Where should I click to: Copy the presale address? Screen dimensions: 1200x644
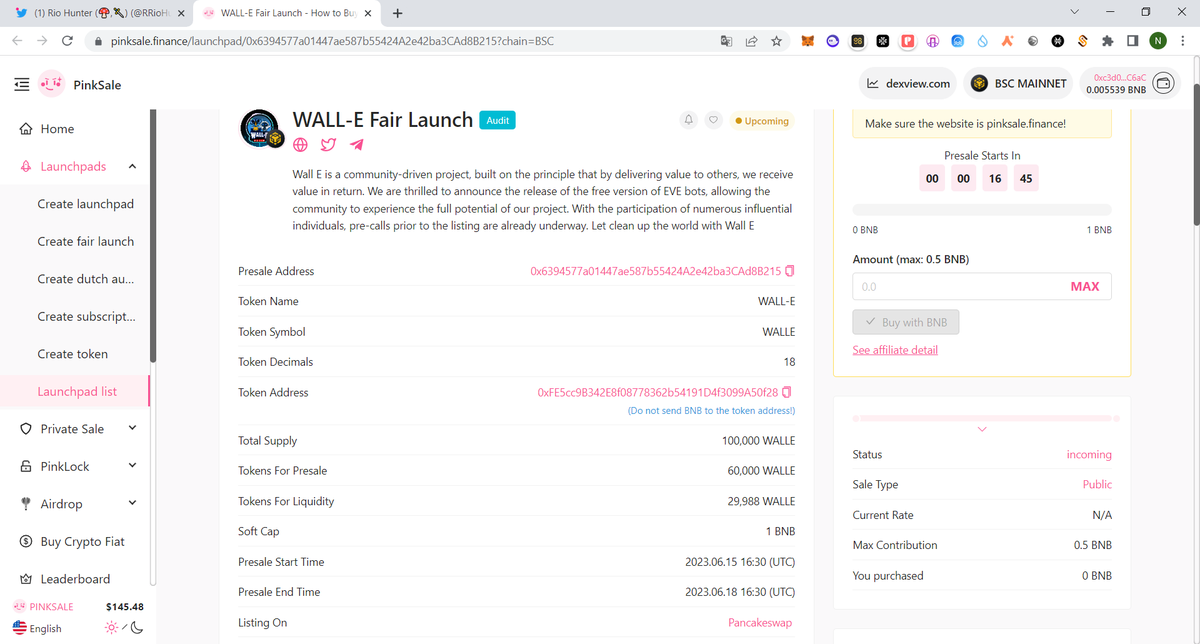tap(790, 271)
